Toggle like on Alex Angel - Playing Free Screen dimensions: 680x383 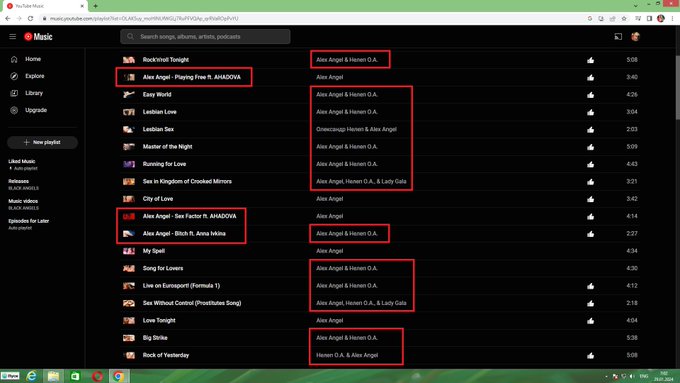pyautogui.click(x=590, y=77)
